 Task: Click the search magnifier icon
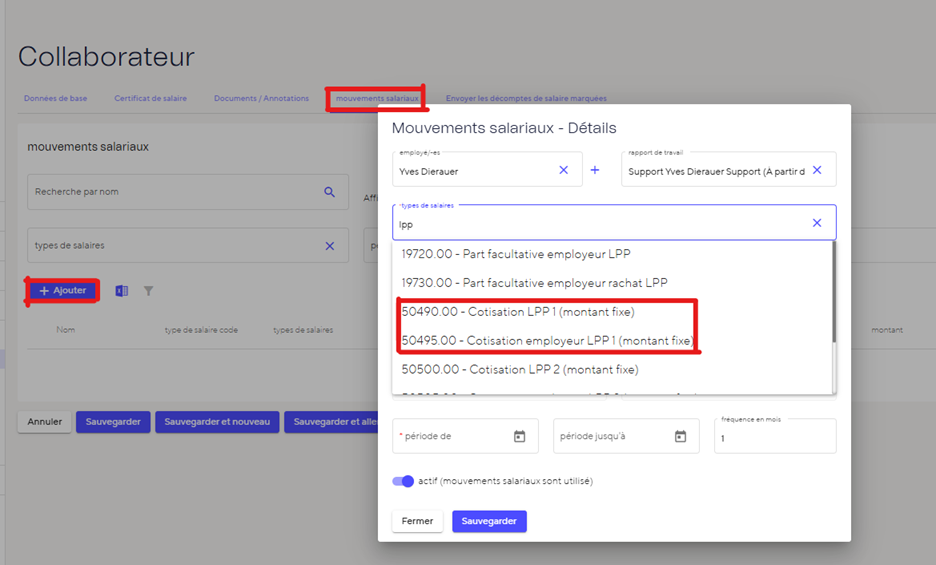[329, 192]
